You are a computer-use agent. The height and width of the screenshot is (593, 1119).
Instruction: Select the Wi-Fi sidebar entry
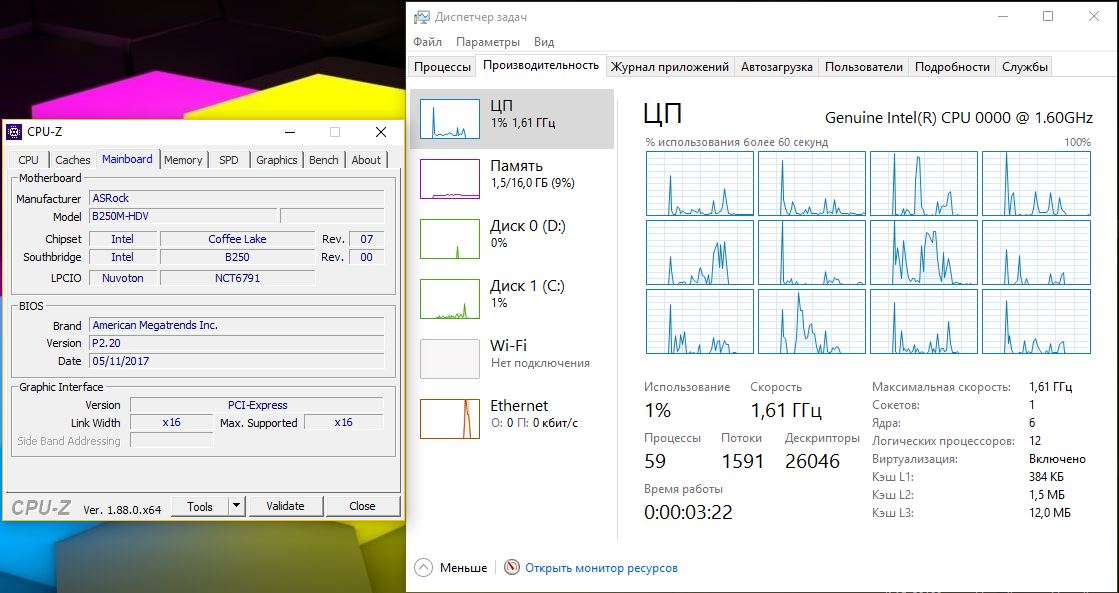click(512, 359)
